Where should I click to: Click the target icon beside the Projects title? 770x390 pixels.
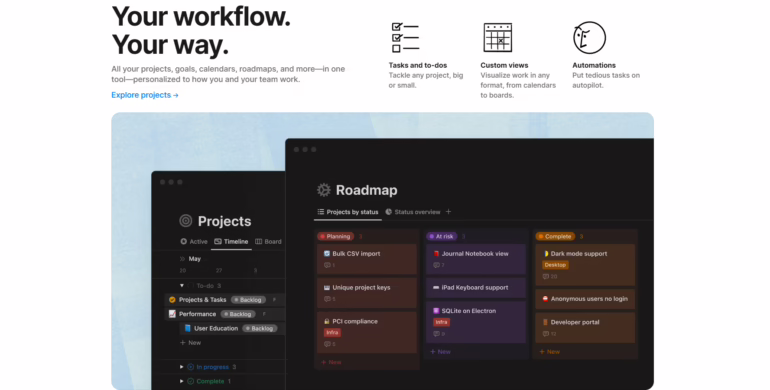tap(186, 221)
